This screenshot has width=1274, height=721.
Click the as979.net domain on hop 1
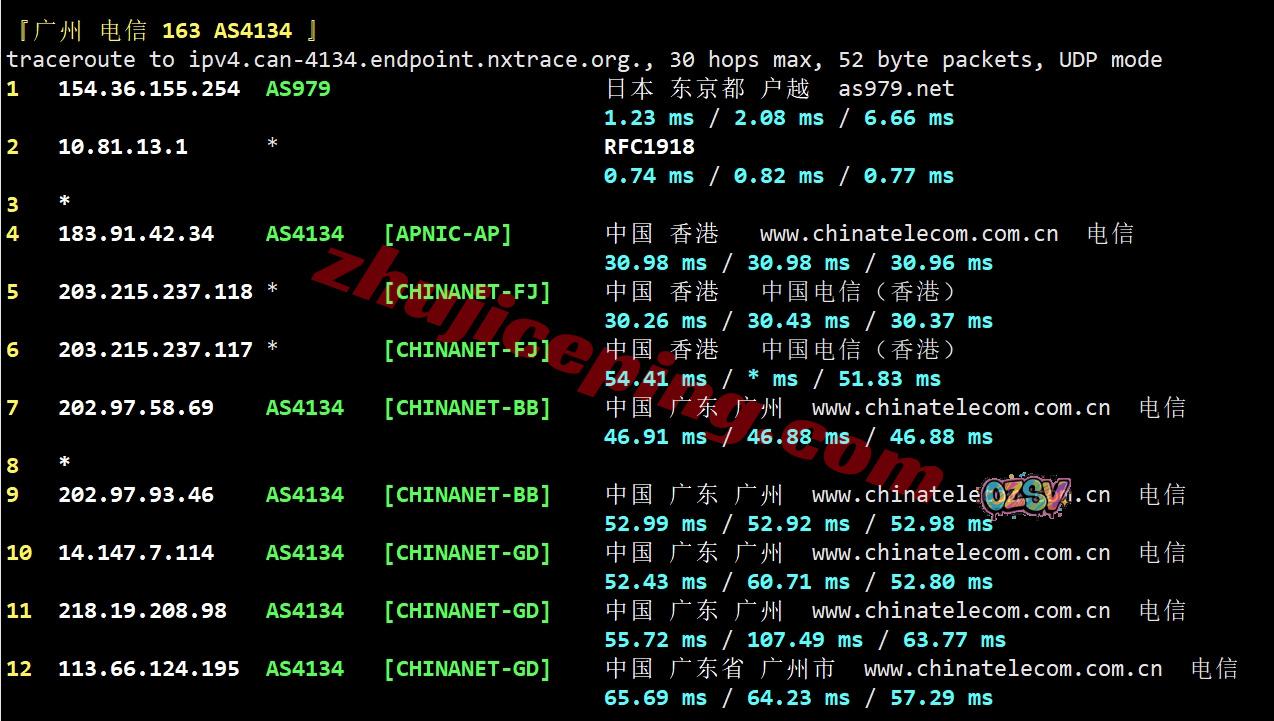896,89
